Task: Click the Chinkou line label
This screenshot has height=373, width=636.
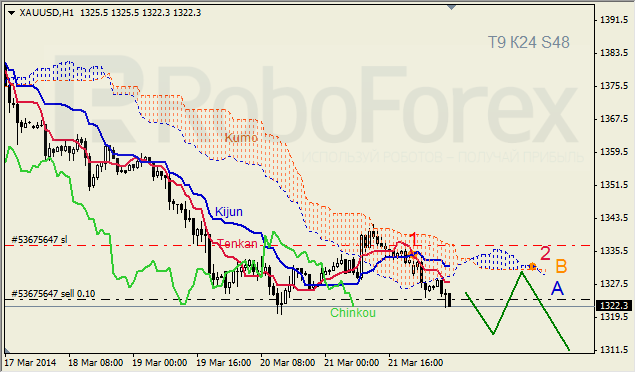Action: [352, 313]
